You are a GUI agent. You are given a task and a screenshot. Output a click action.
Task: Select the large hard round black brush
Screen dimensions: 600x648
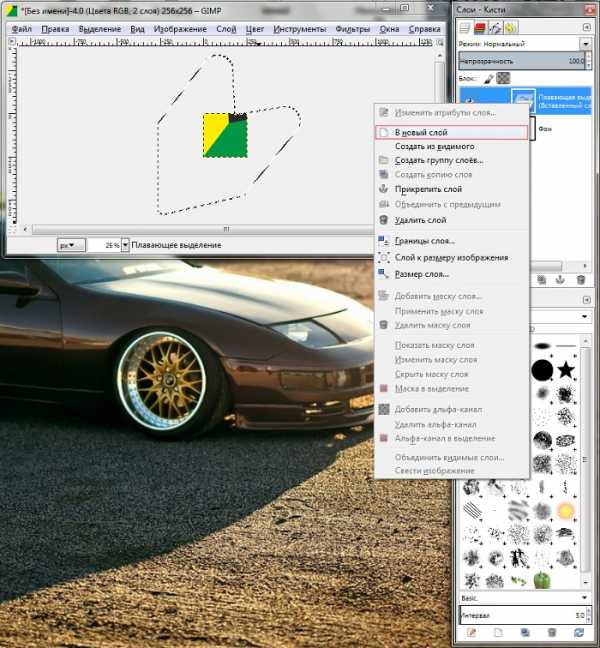(542, 370)
